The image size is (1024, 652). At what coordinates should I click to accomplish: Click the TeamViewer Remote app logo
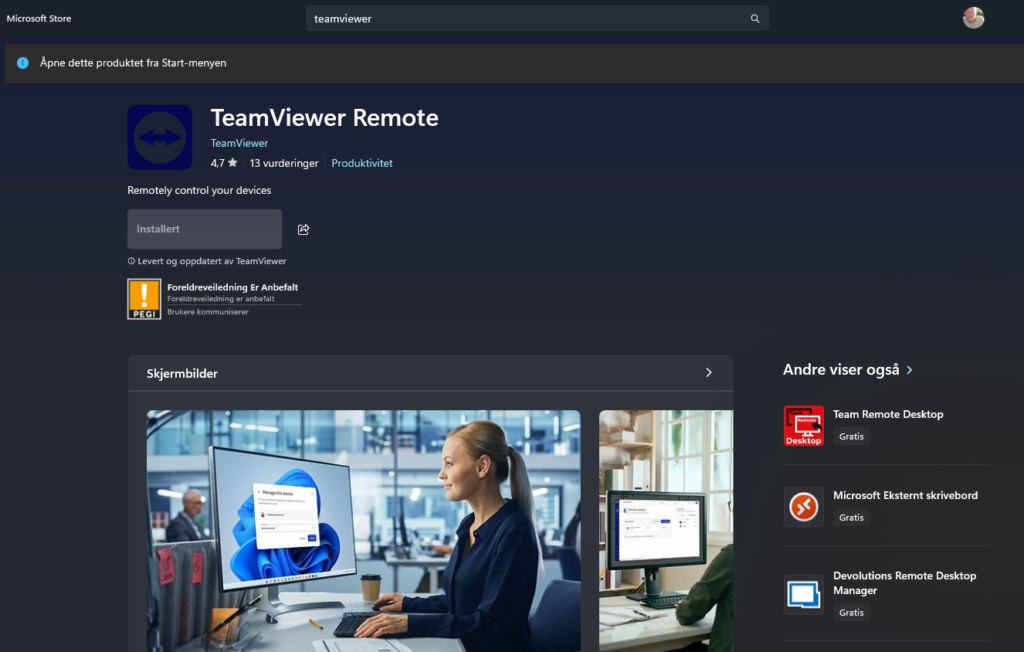click(x=160, y=137)
